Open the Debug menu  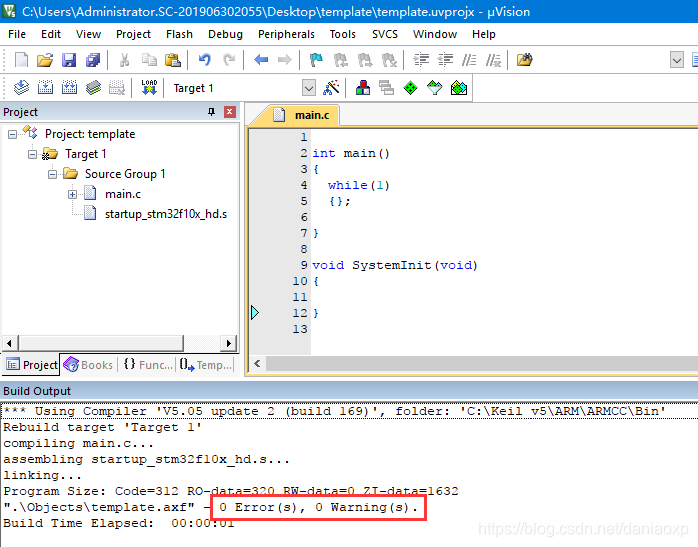225,34
